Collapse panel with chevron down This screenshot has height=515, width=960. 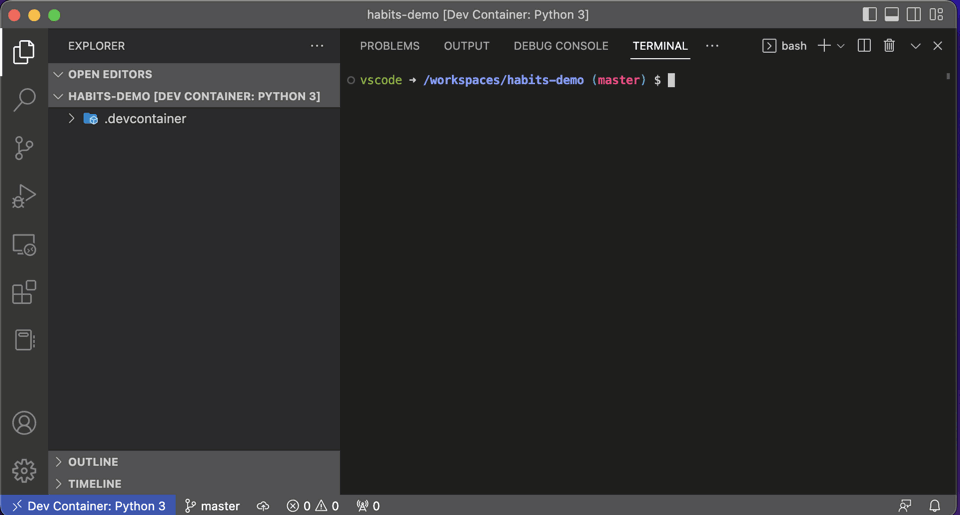coord(915,46)
